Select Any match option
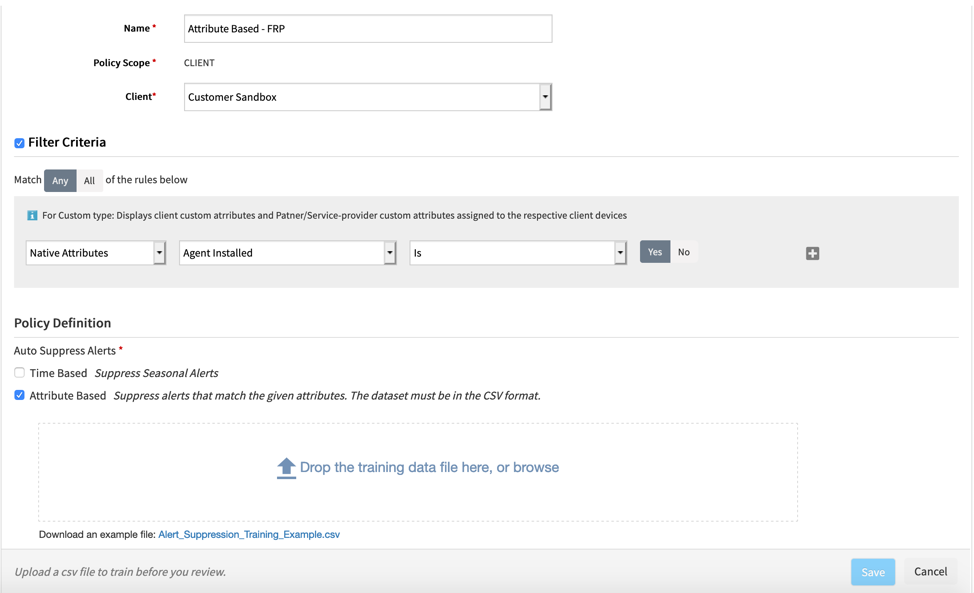 tap(60, 181)
